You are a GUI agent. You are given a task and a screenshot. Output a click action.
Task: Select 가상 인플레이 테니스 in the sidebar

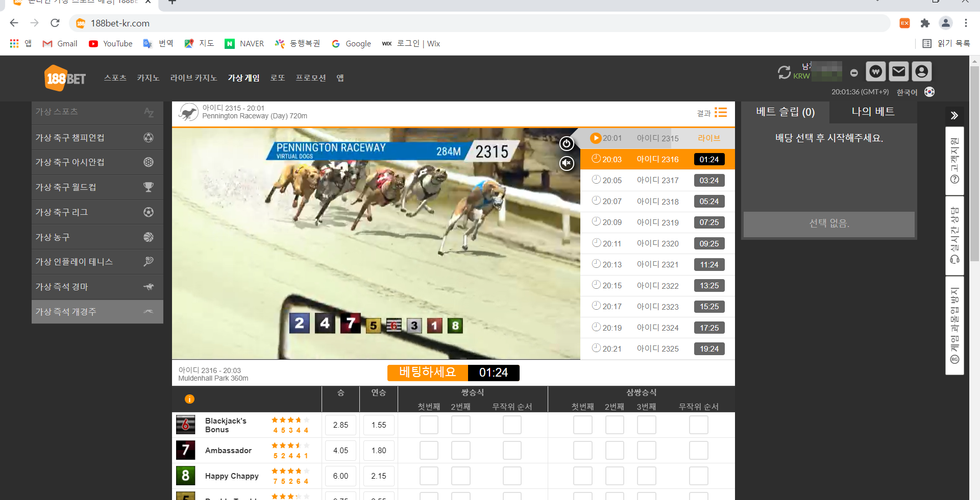pyautogui.click(x=98, y=262)
